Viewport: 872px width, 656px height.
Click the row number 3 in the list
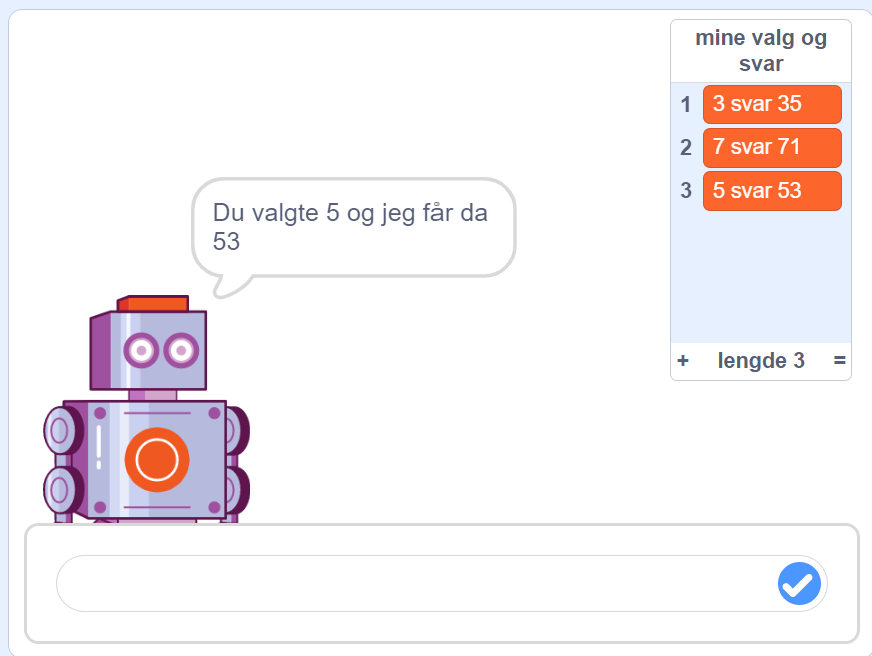pyautogui.click(x=686, y=190)
